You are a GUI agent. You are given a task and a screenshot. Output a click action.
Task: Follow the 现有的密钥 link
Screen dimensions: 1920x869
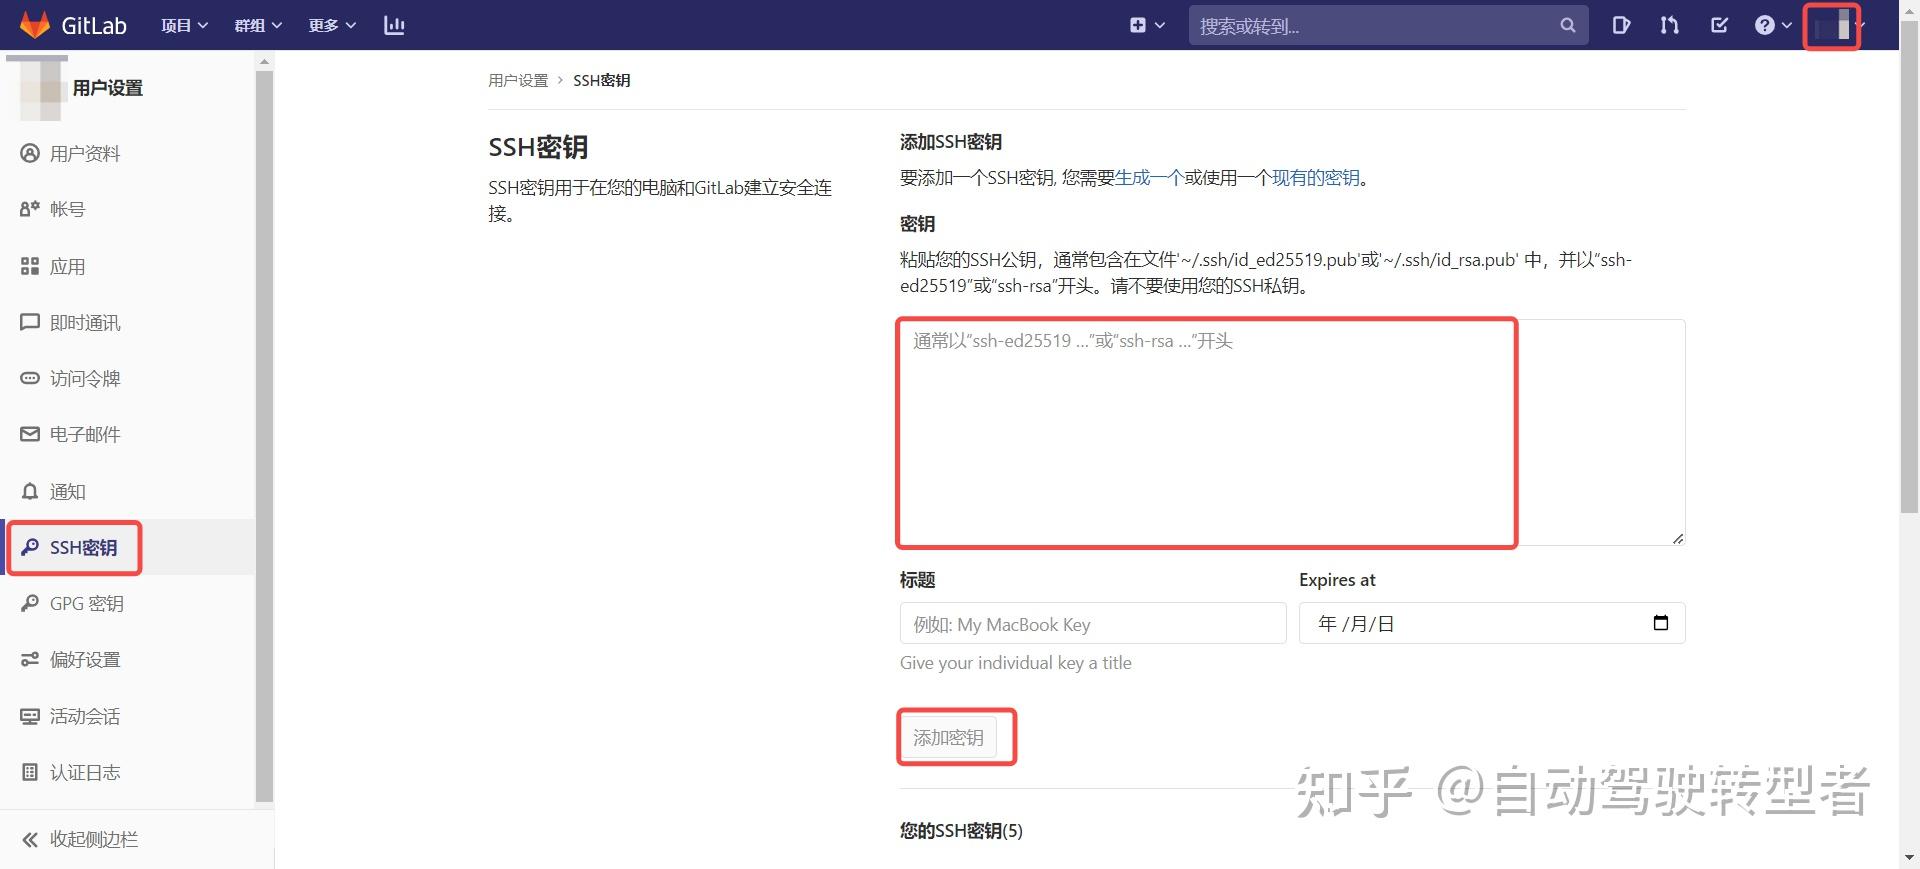1315,177
